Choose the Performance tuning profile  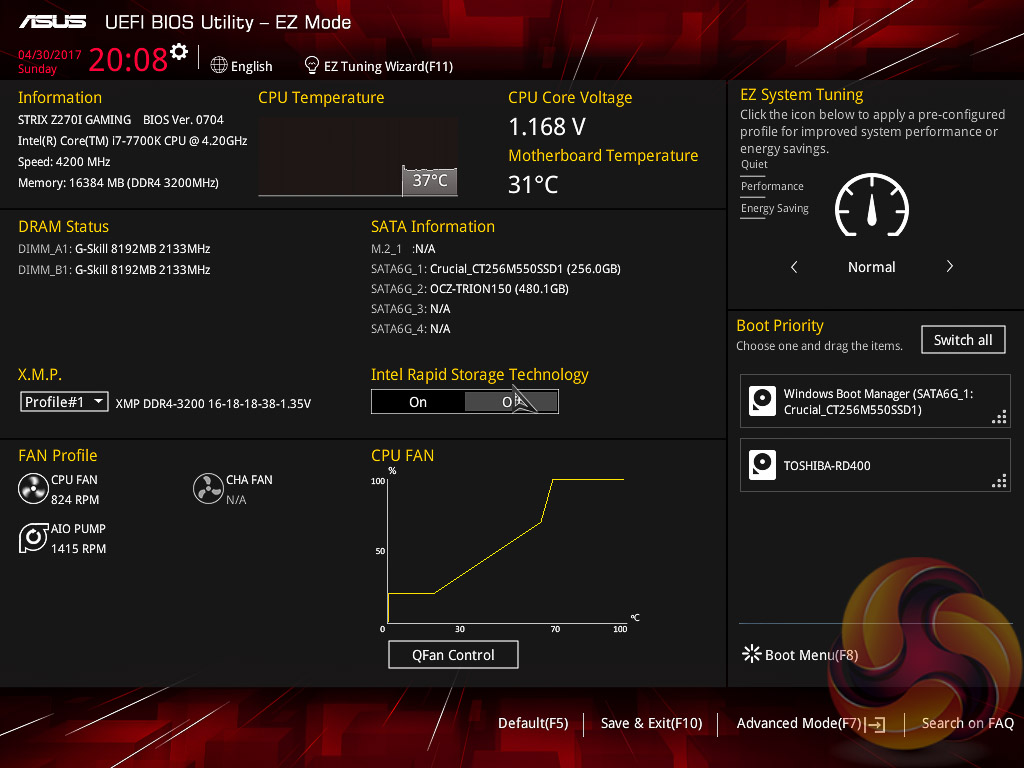tap(772, 187)
